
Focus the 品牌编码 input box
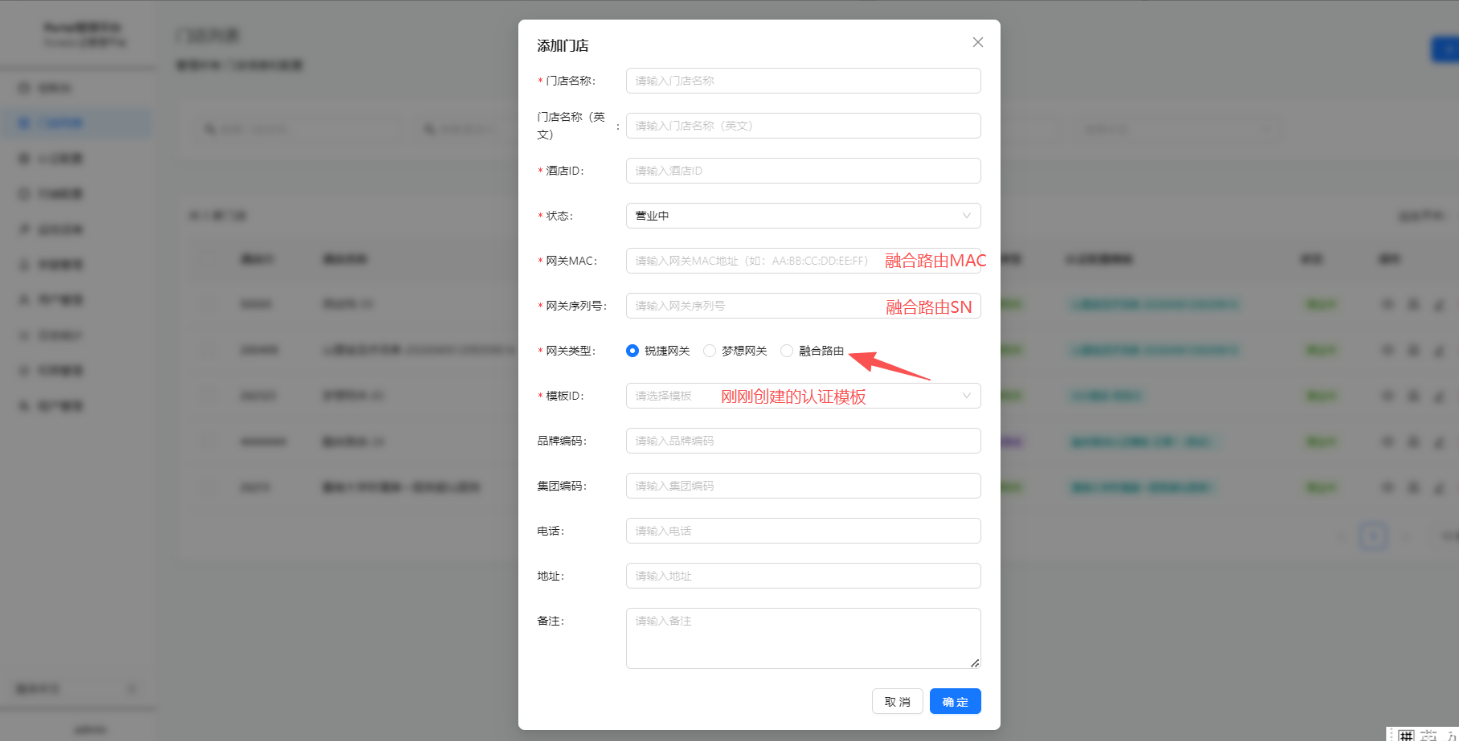pos(803,441)
